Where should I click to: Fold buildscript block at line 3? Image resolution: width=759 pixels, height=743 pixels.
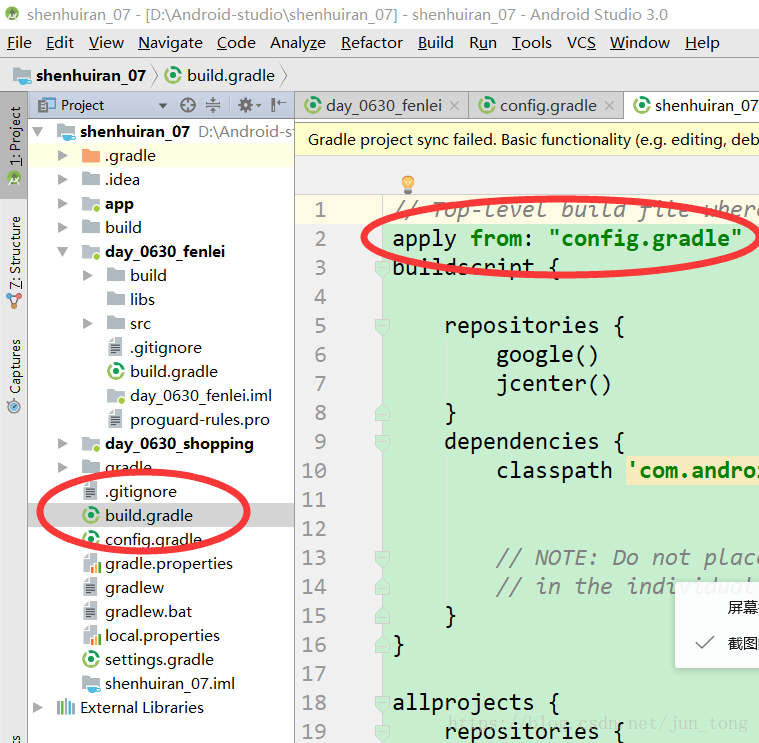pos(382,268)
